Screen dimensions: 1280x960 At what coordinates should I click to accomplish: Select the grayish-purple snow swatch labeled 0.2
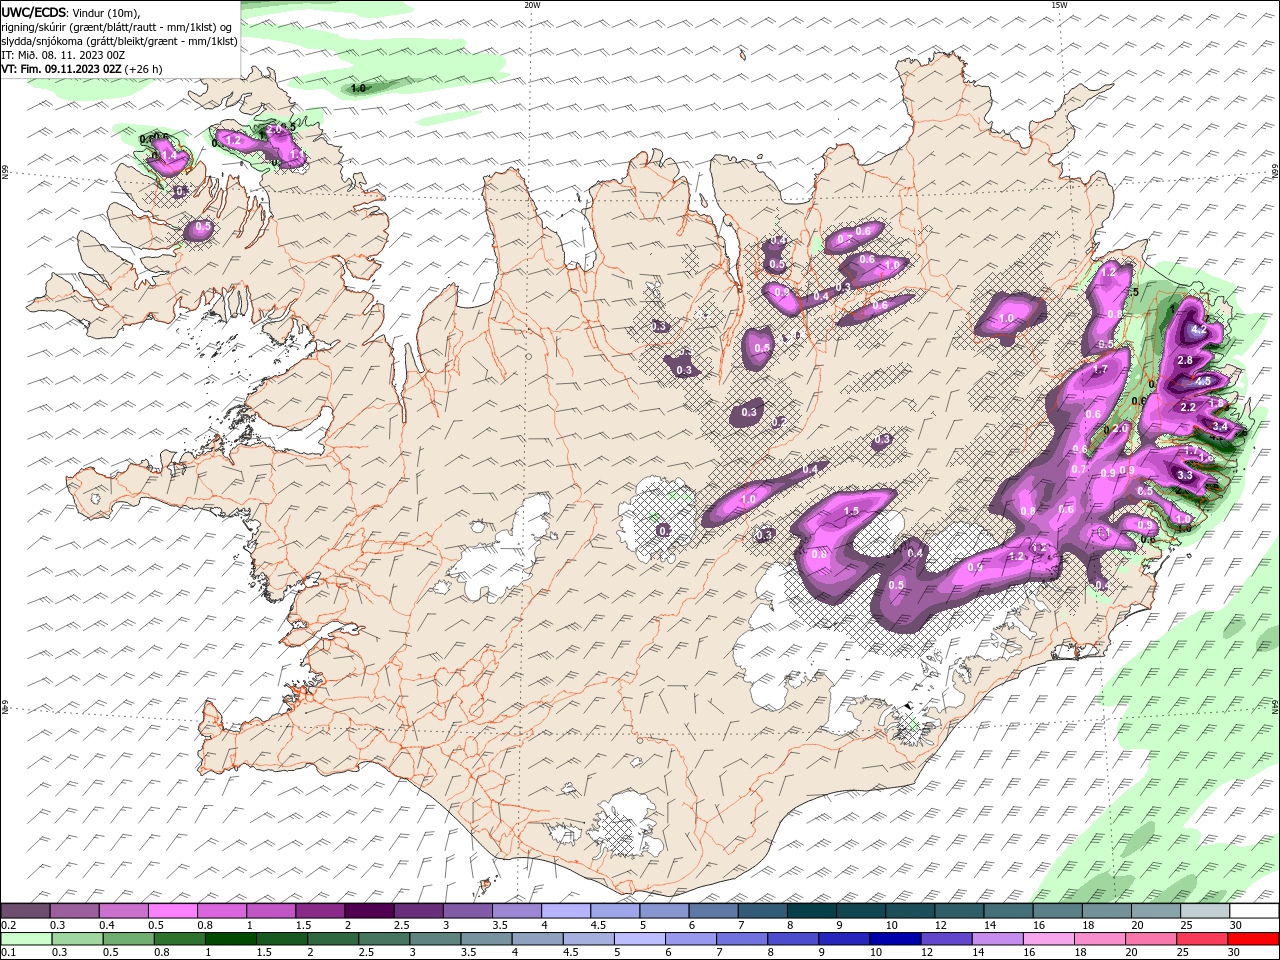(25, 911)
